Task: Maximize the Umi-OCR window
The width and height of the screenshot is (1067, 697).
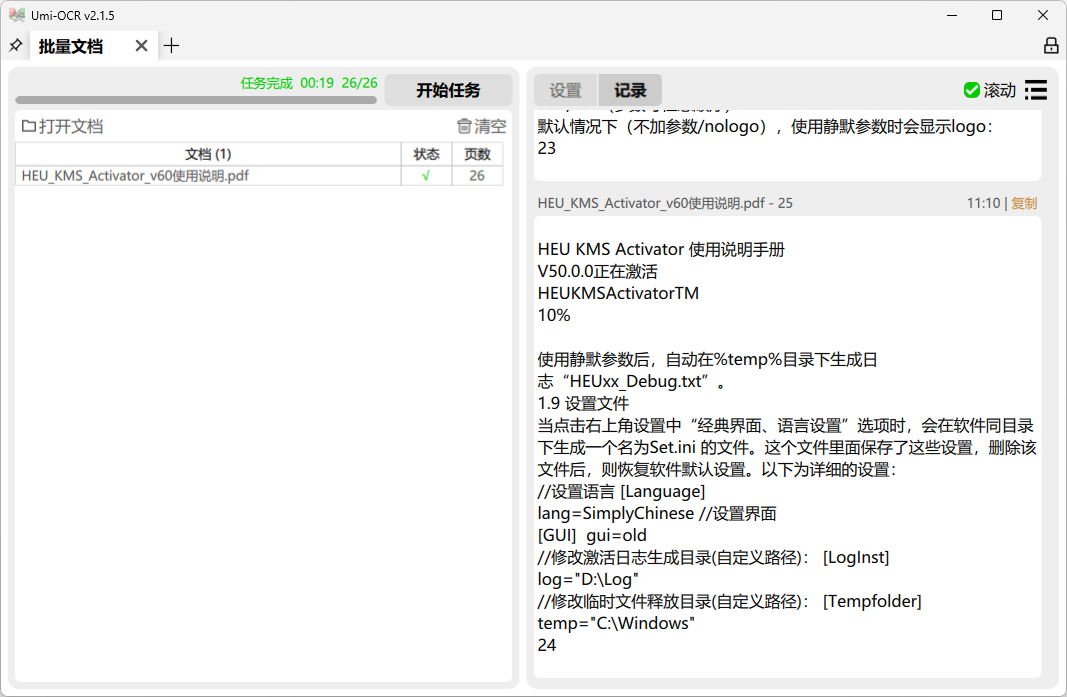Action: pyautogui.click(x=997, y=15)
